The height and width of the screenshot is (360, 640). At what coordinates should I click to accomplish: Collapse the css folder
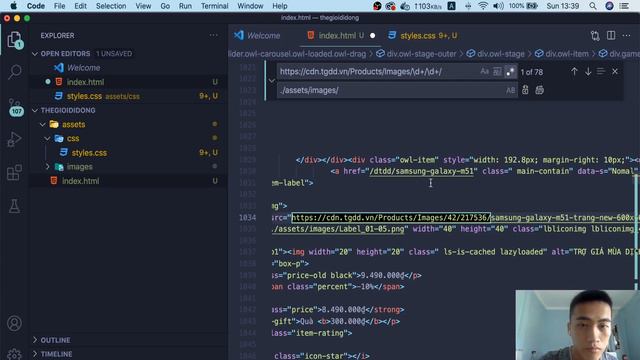47,138
